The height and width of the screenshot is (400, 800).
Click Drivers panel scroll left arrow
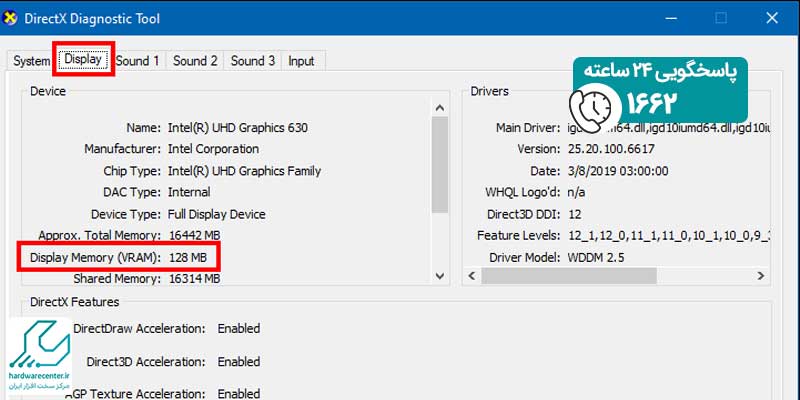[471, 276]
